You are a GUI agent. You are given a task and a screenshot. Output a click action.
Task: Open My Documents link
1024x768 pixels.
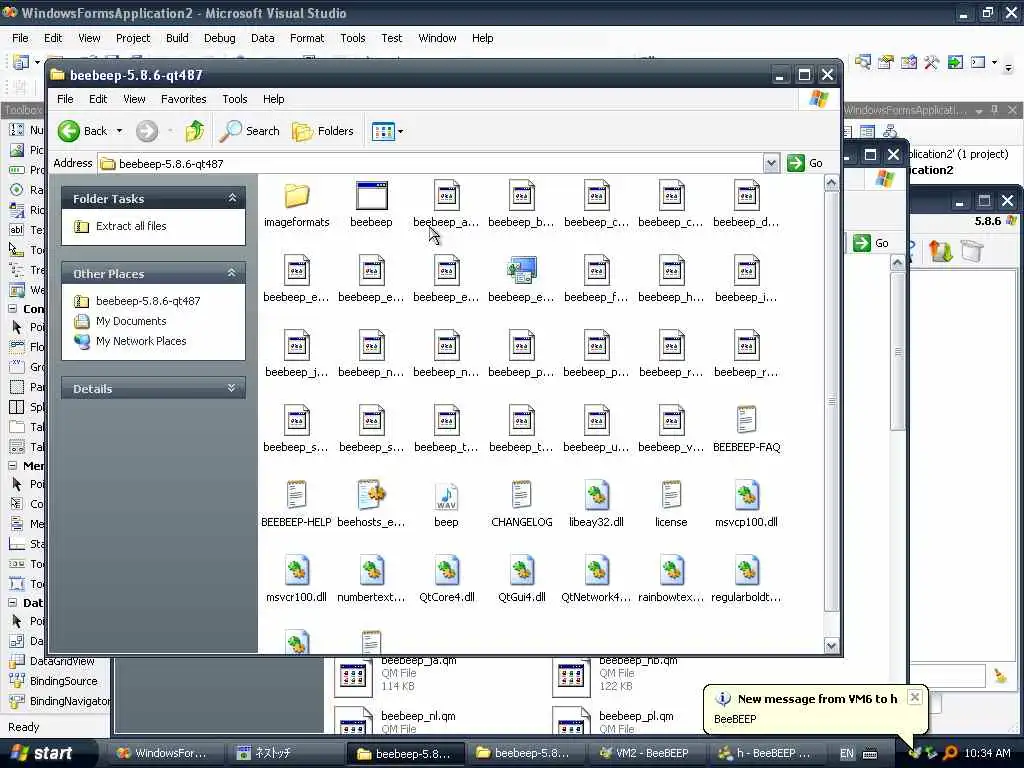click(131, 321)
